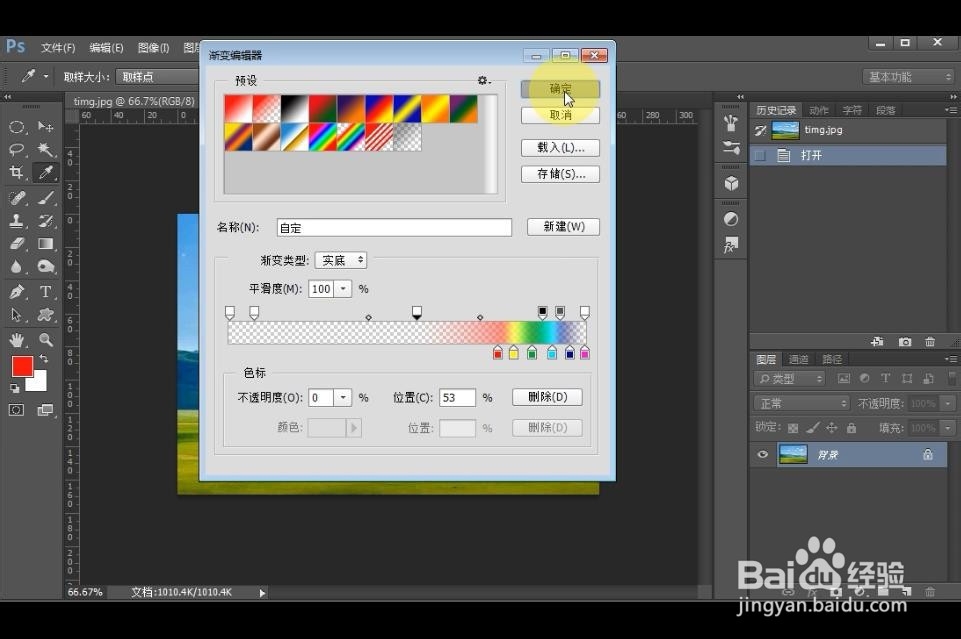Viewport: 961px width, 639px height.
Task: Select the Horizontal Type tool
Action: click(x=45, y=292)
